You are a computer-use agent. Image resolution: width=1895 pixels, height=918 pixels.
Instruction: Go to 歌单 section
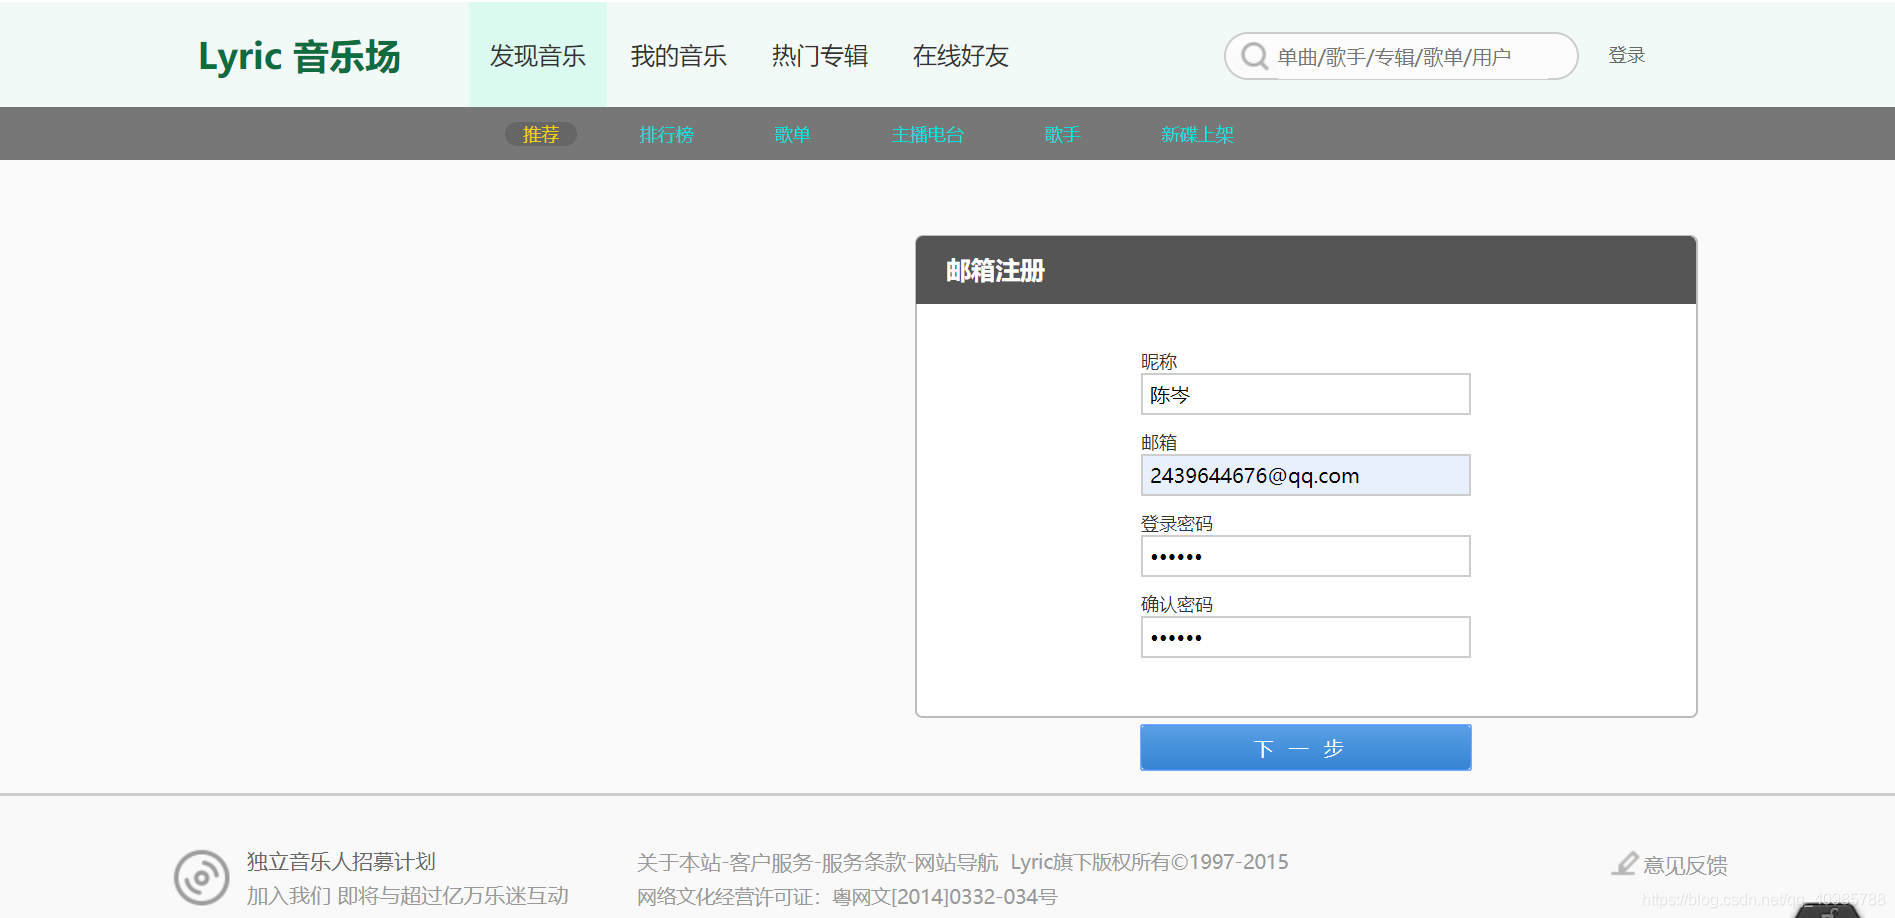pos(792,134)
